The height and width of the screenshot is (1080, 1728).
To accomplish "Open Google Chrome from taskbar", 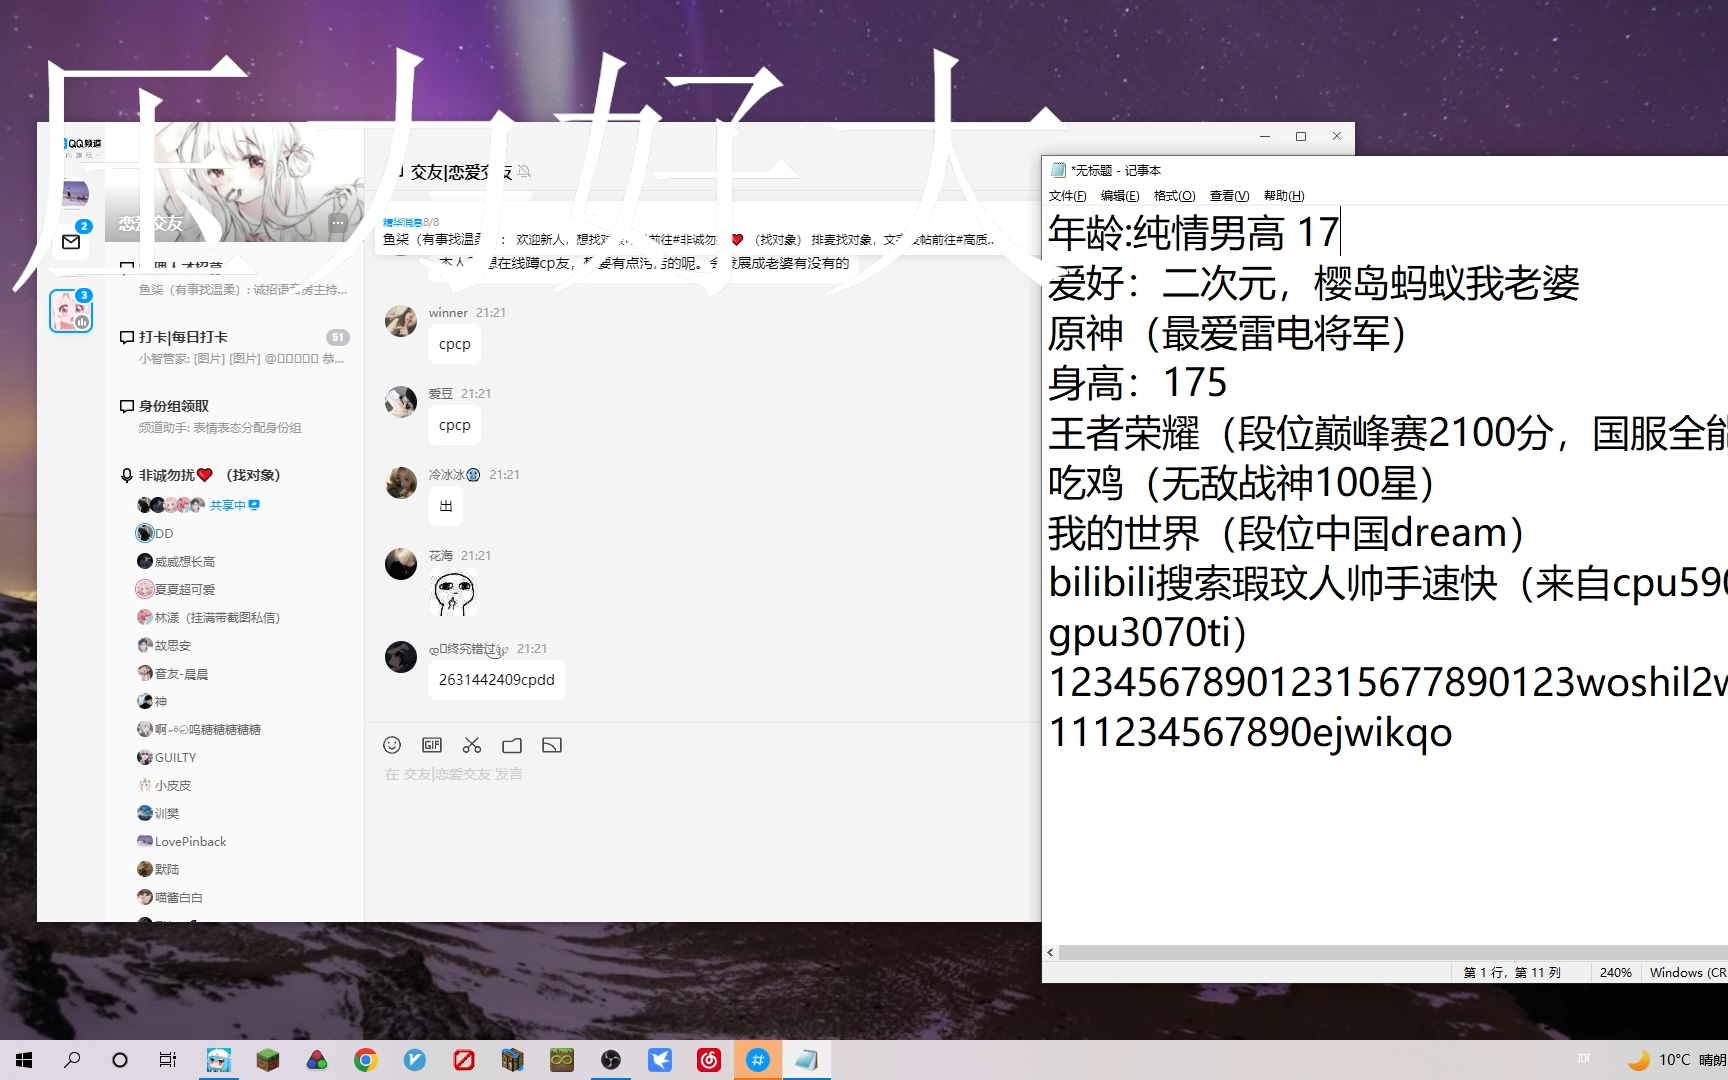I will click(x=365, y=1060).
